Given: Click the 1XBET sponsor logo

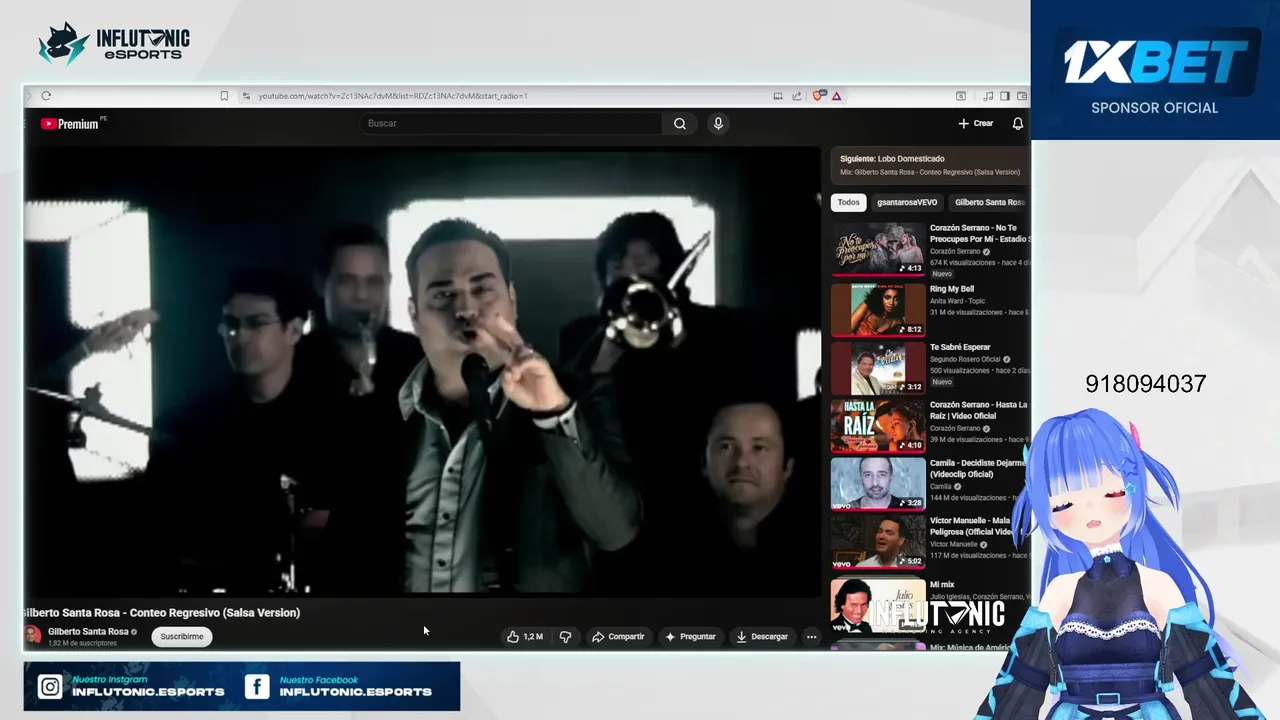Looking at the screenshot, I should (x=1155, y=62).
